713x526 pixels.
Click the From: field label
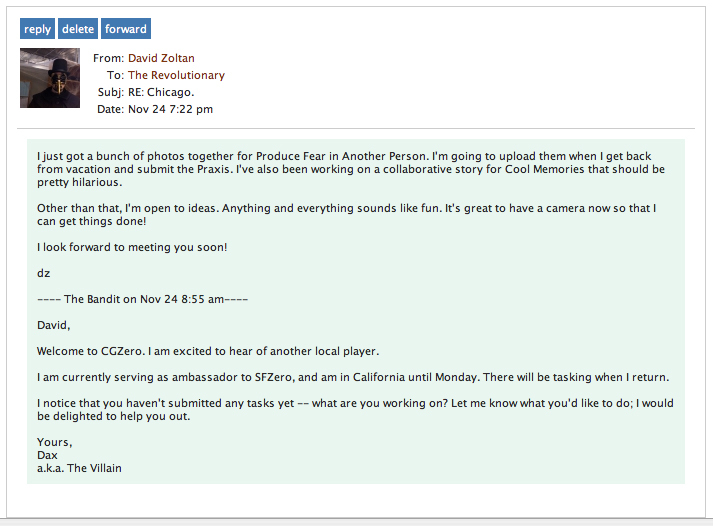[x=108, y=58]
